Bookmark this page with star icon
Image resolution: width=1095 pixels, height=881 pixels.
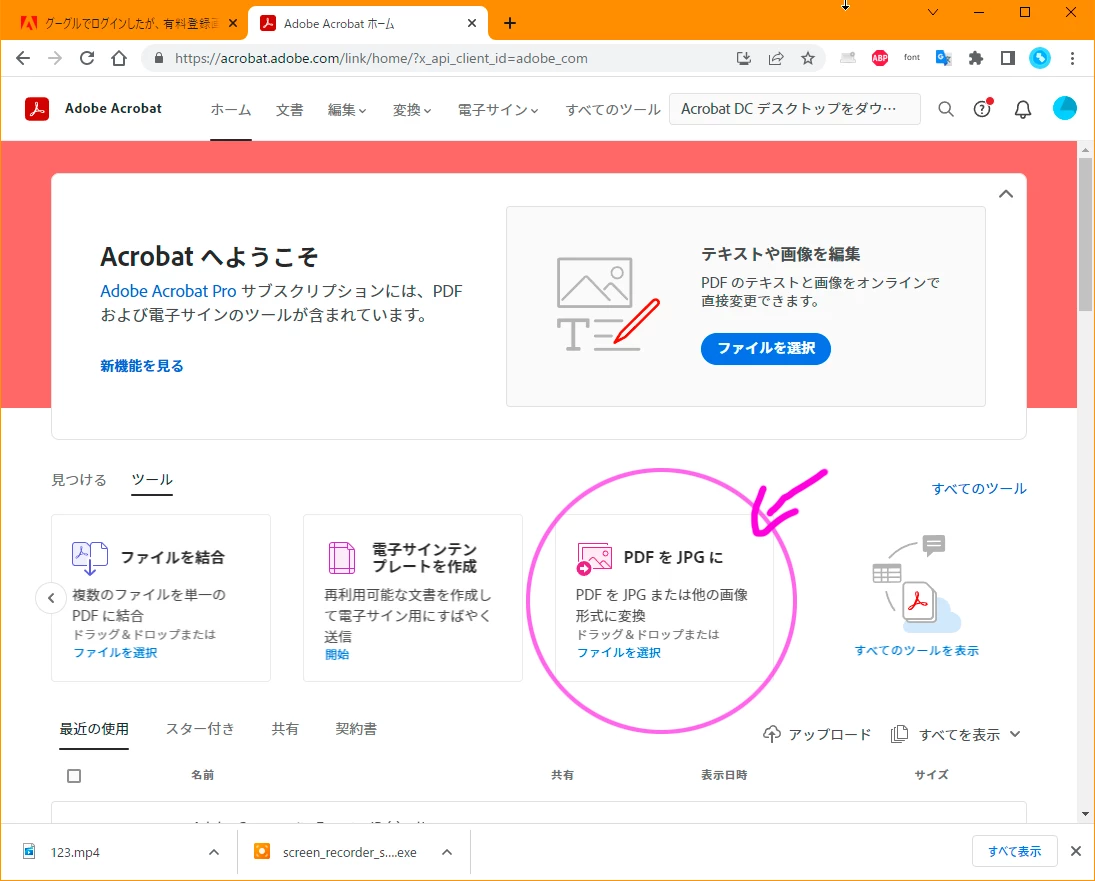tap(808, 58)
